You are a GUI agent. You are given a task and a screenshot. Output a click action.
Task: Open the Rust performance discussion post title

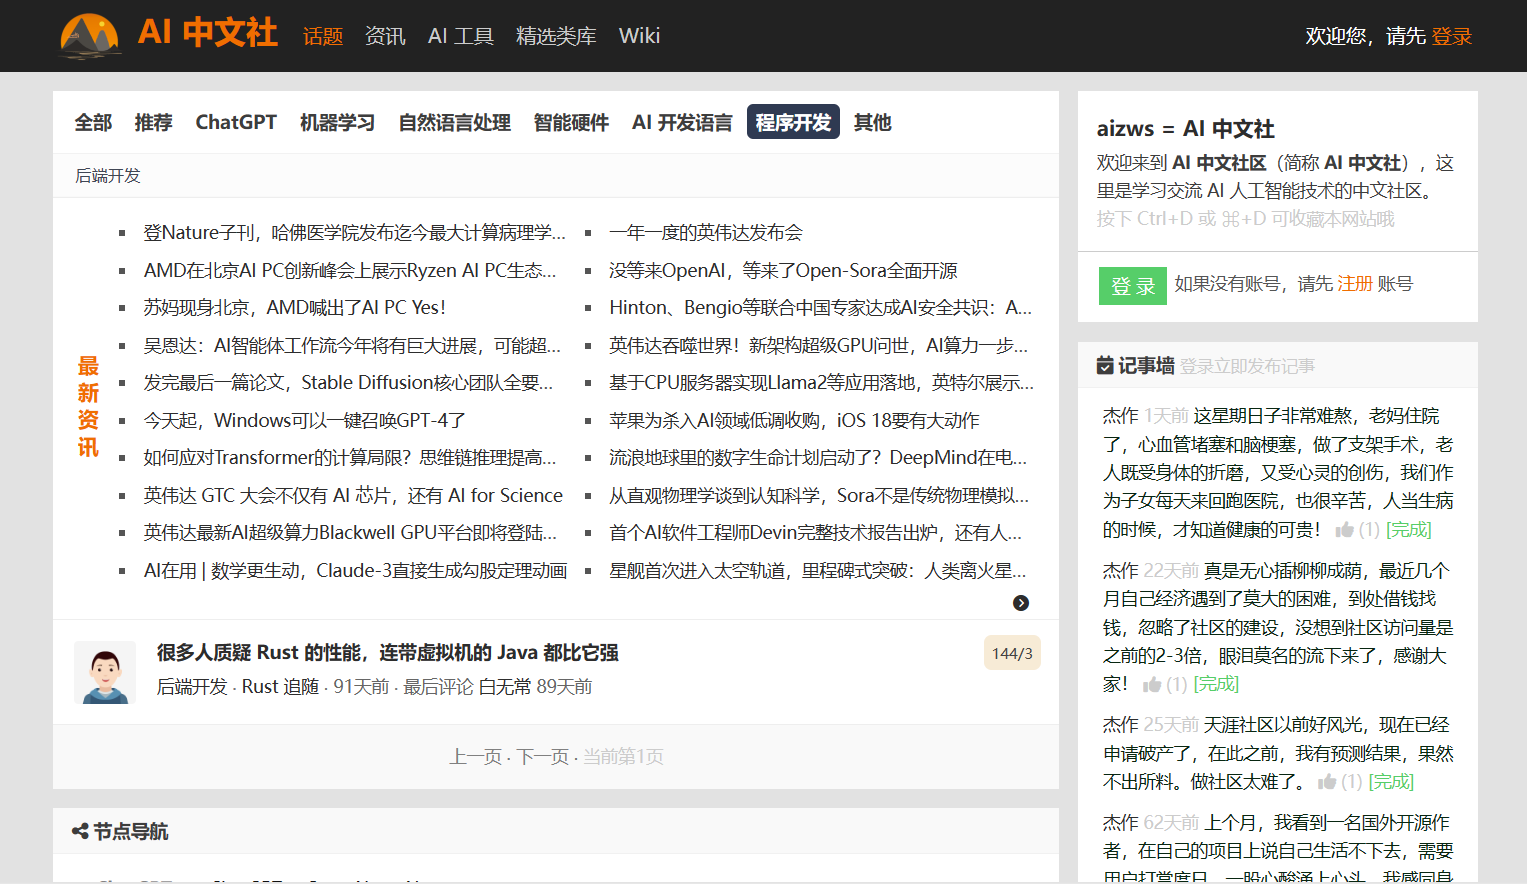[387, 653]
